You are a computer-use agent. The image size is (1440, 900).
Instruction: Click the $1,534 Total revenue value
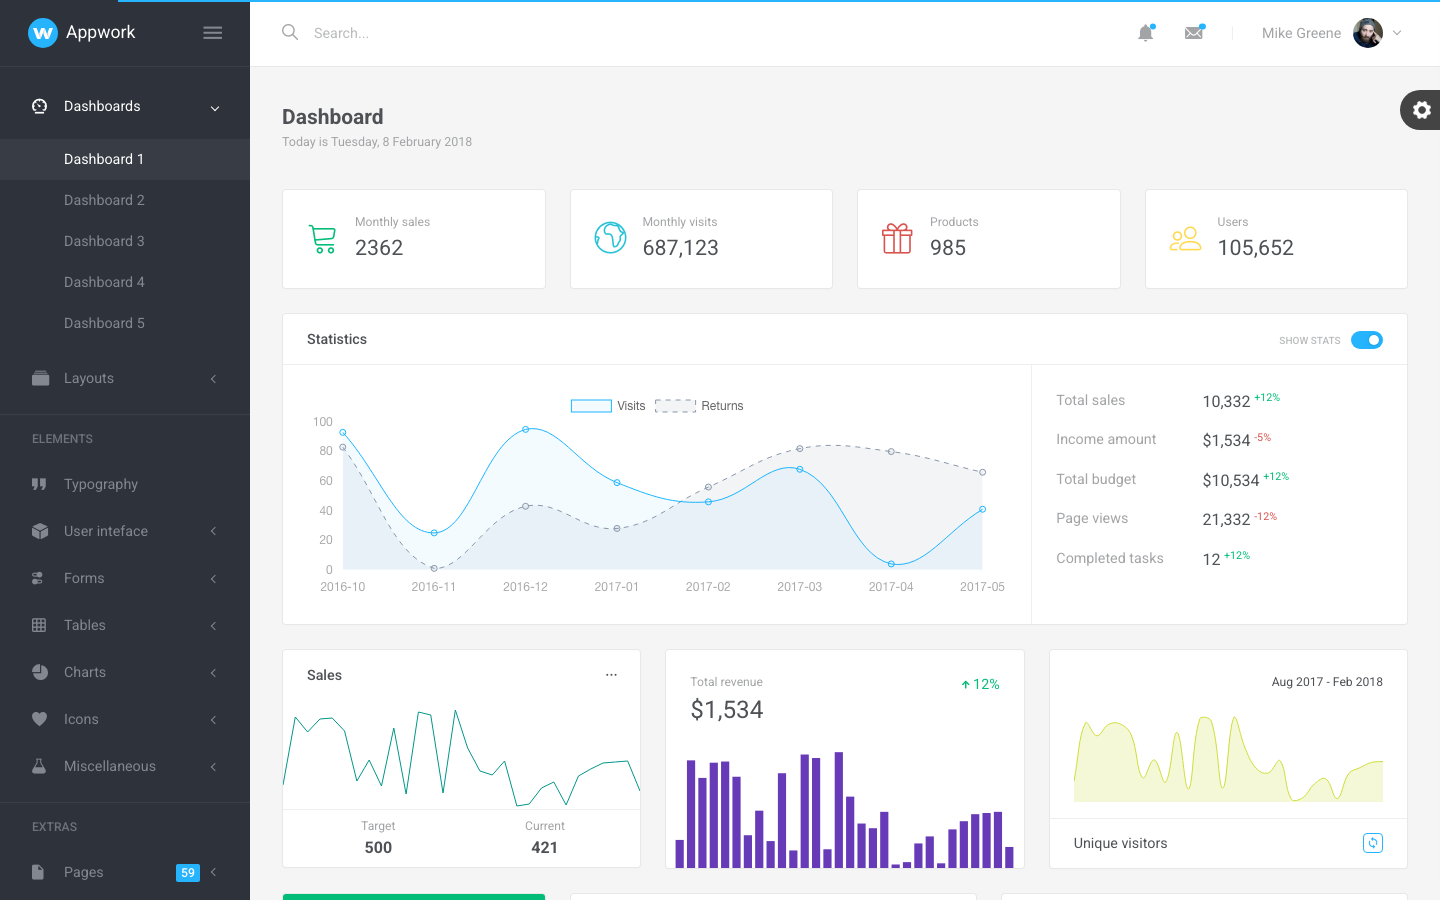[727, 710]
